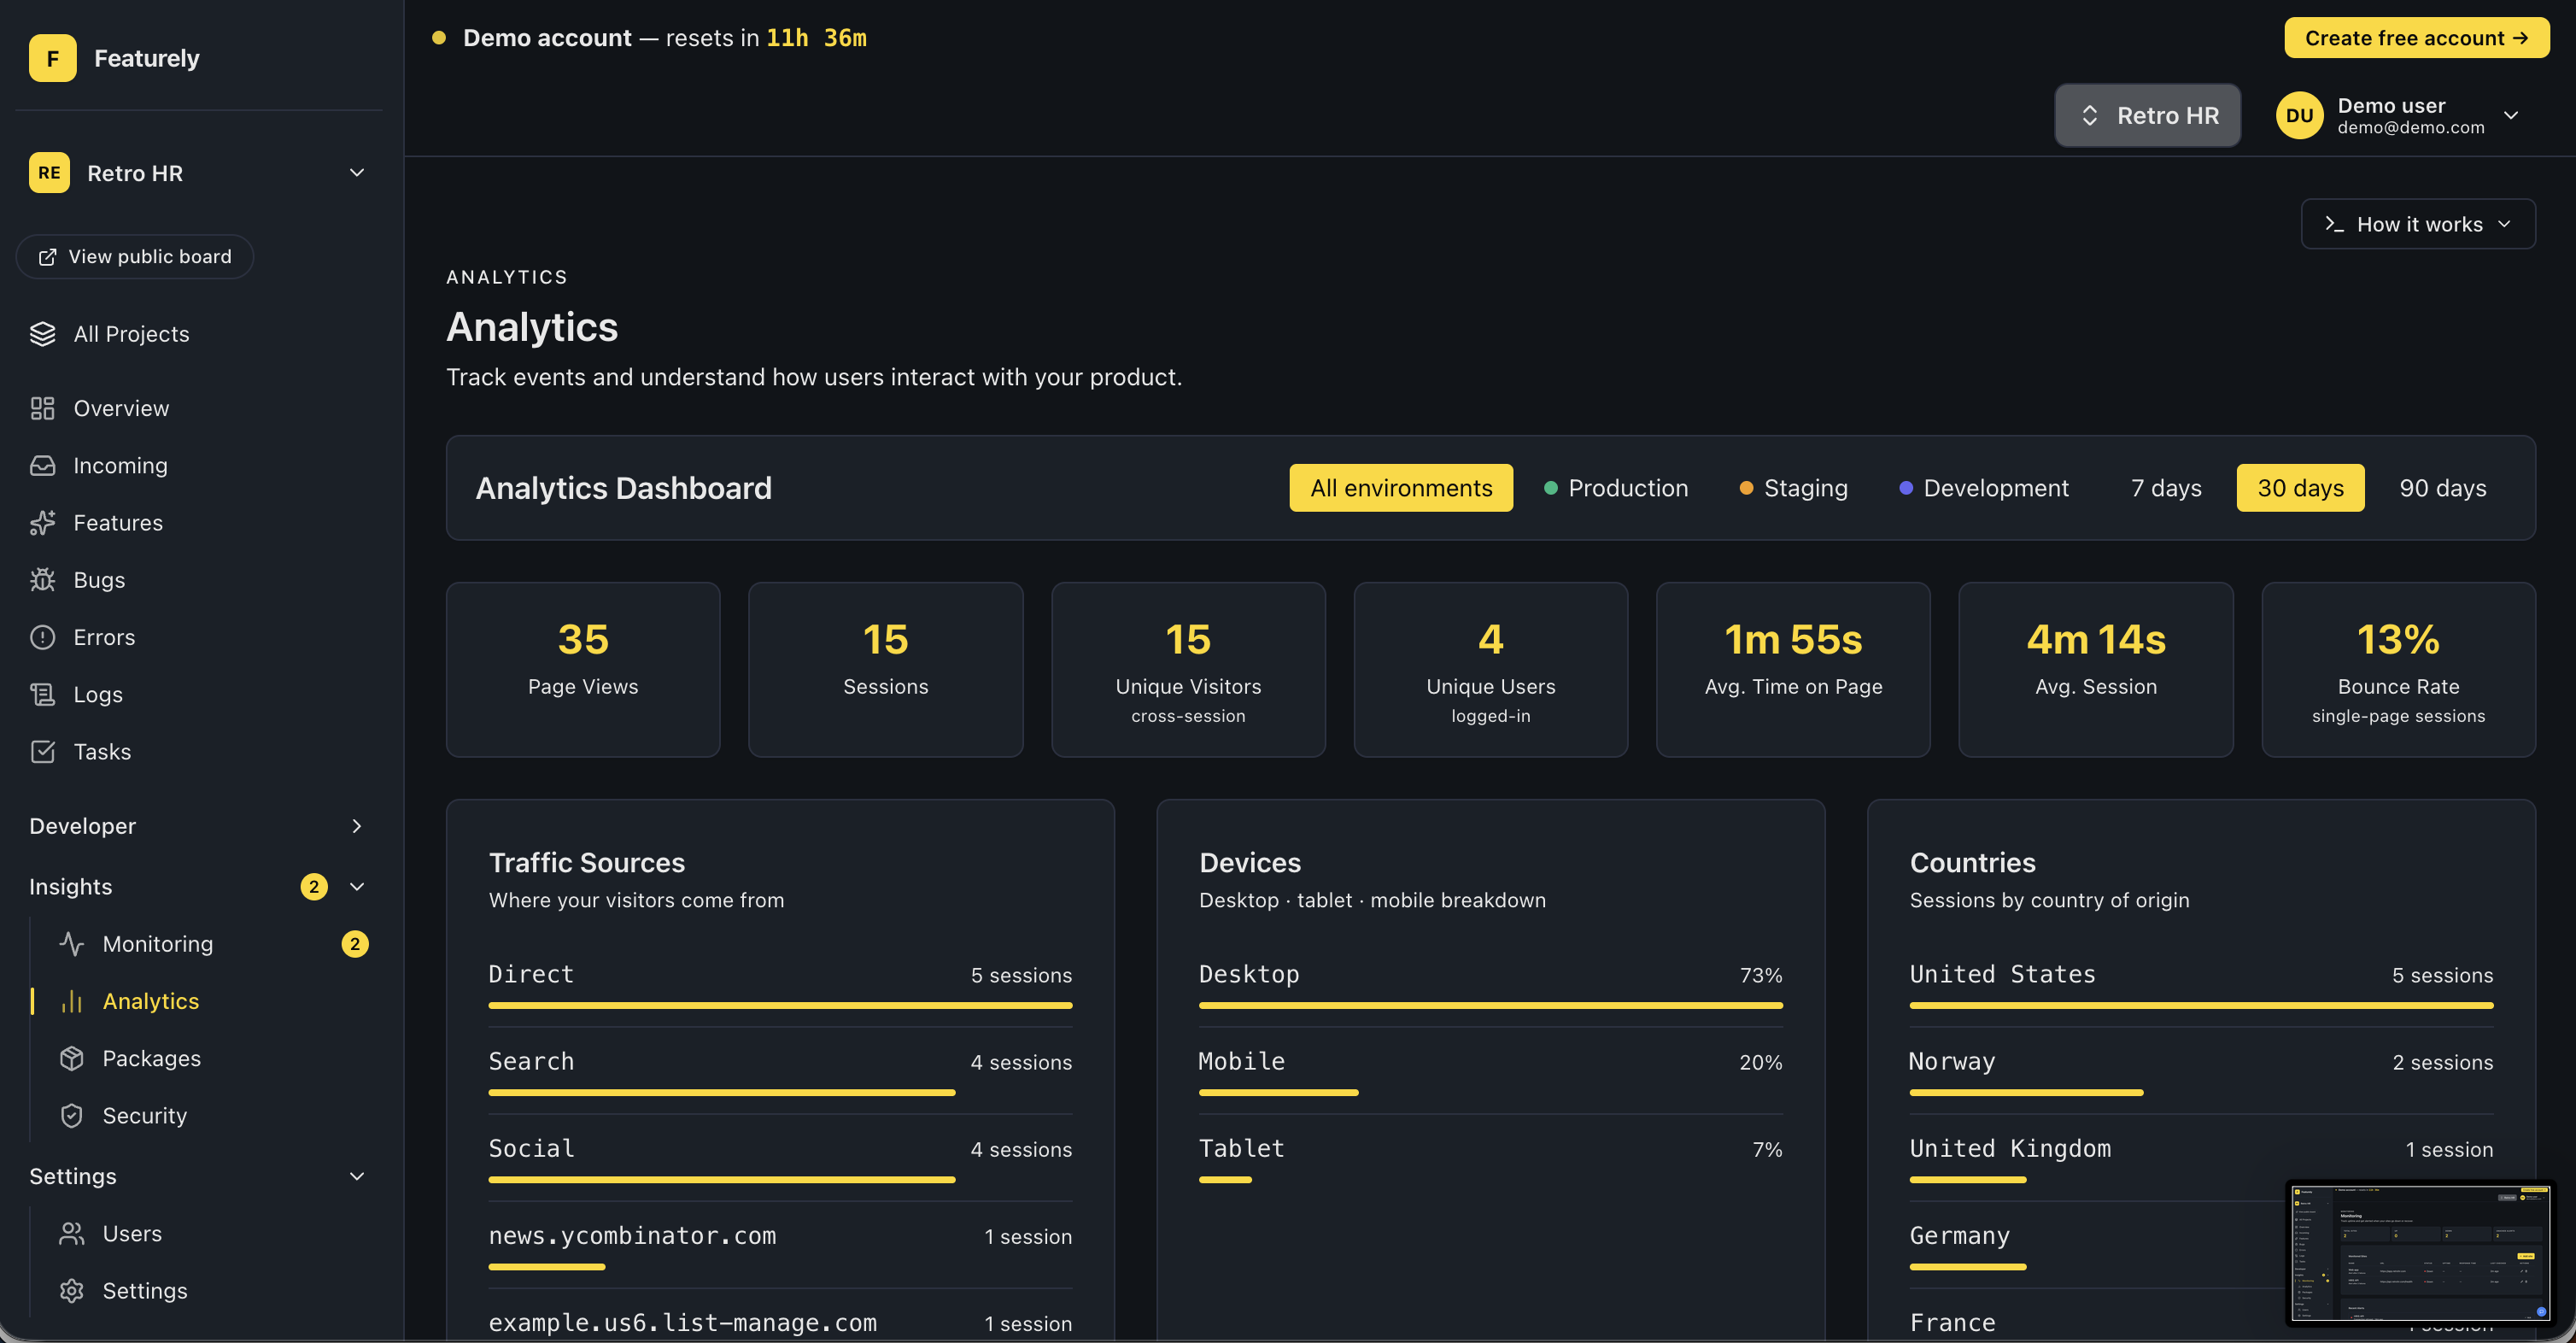Click the Features sparkle icon
Screen dimensions: 2576x1343
click(42, 523)
